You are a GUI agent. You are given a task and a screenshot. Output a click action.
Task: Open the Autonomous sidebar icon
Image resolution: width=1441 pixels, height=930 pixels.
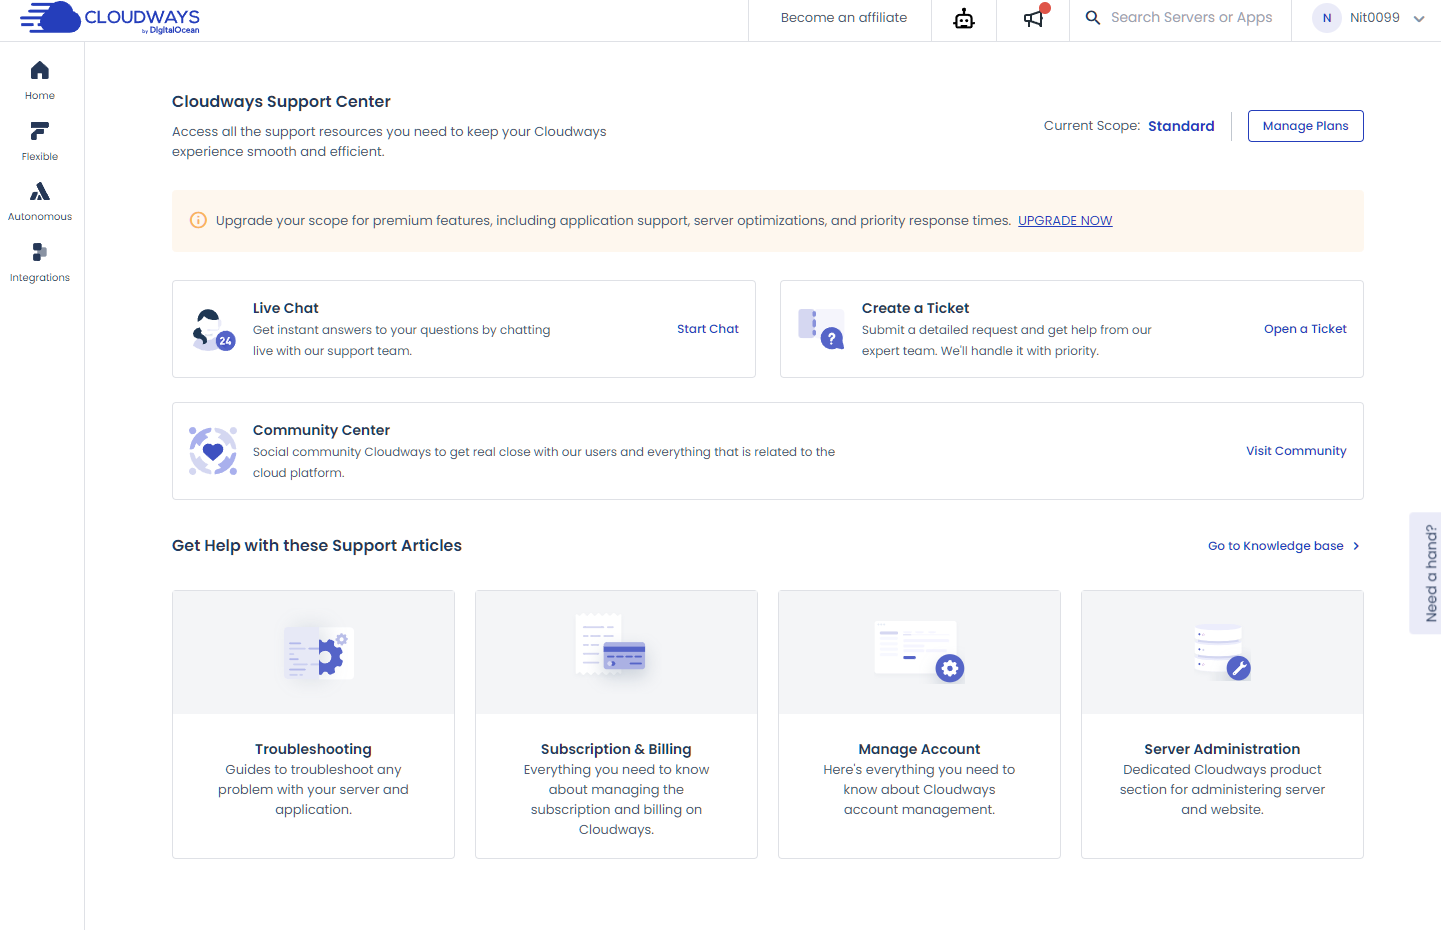[40, 191]
